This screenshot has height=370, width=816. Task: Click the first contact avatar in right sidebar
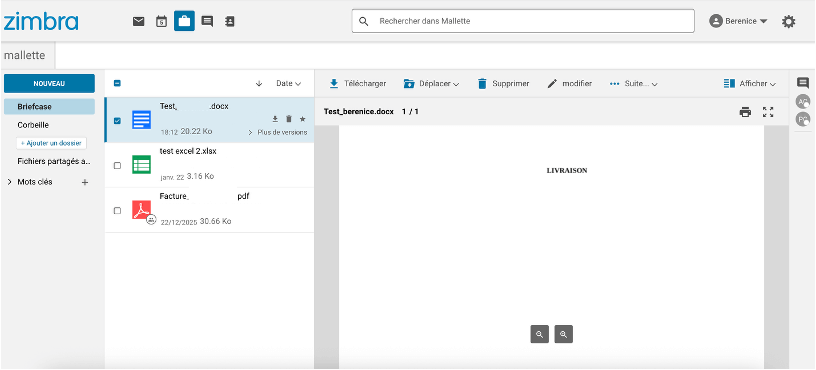tap(803, 101)
